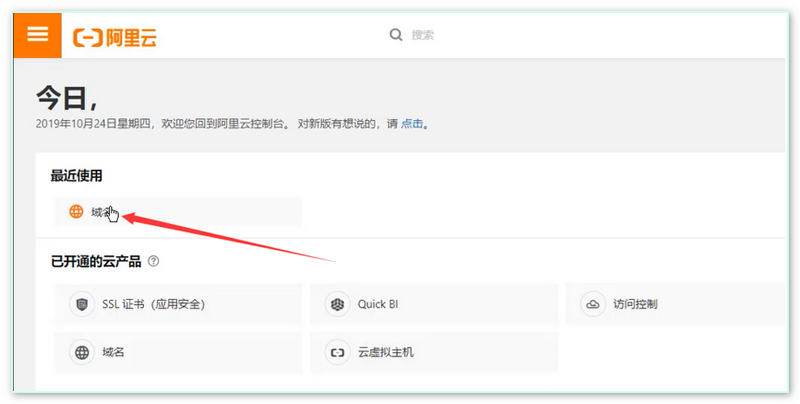Open the Quick BI product label
Screen dimensions: 800x404
tap(378, 304)
